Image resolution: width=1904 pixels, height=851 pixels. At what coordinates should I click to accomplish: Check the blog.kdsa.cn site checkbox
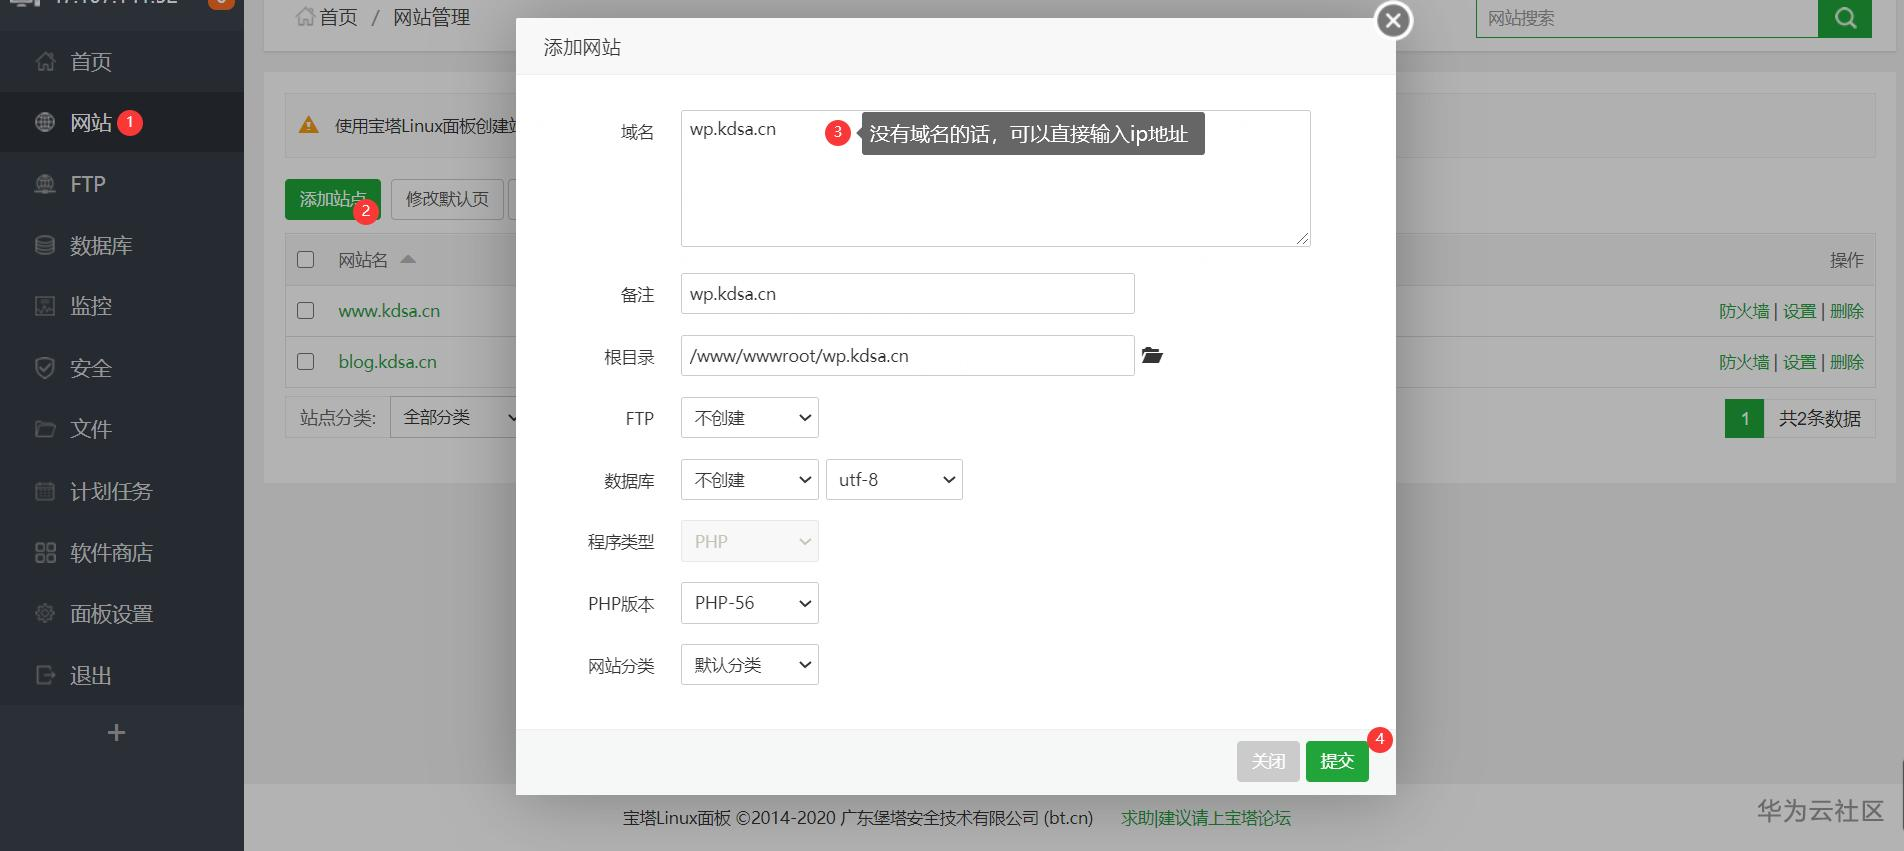pyautogui.click(x=306, y=362)
